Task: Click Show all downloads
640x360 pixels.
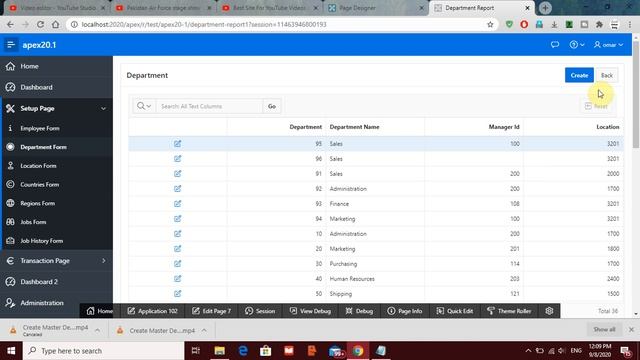Action: click(x=604, y=329)
